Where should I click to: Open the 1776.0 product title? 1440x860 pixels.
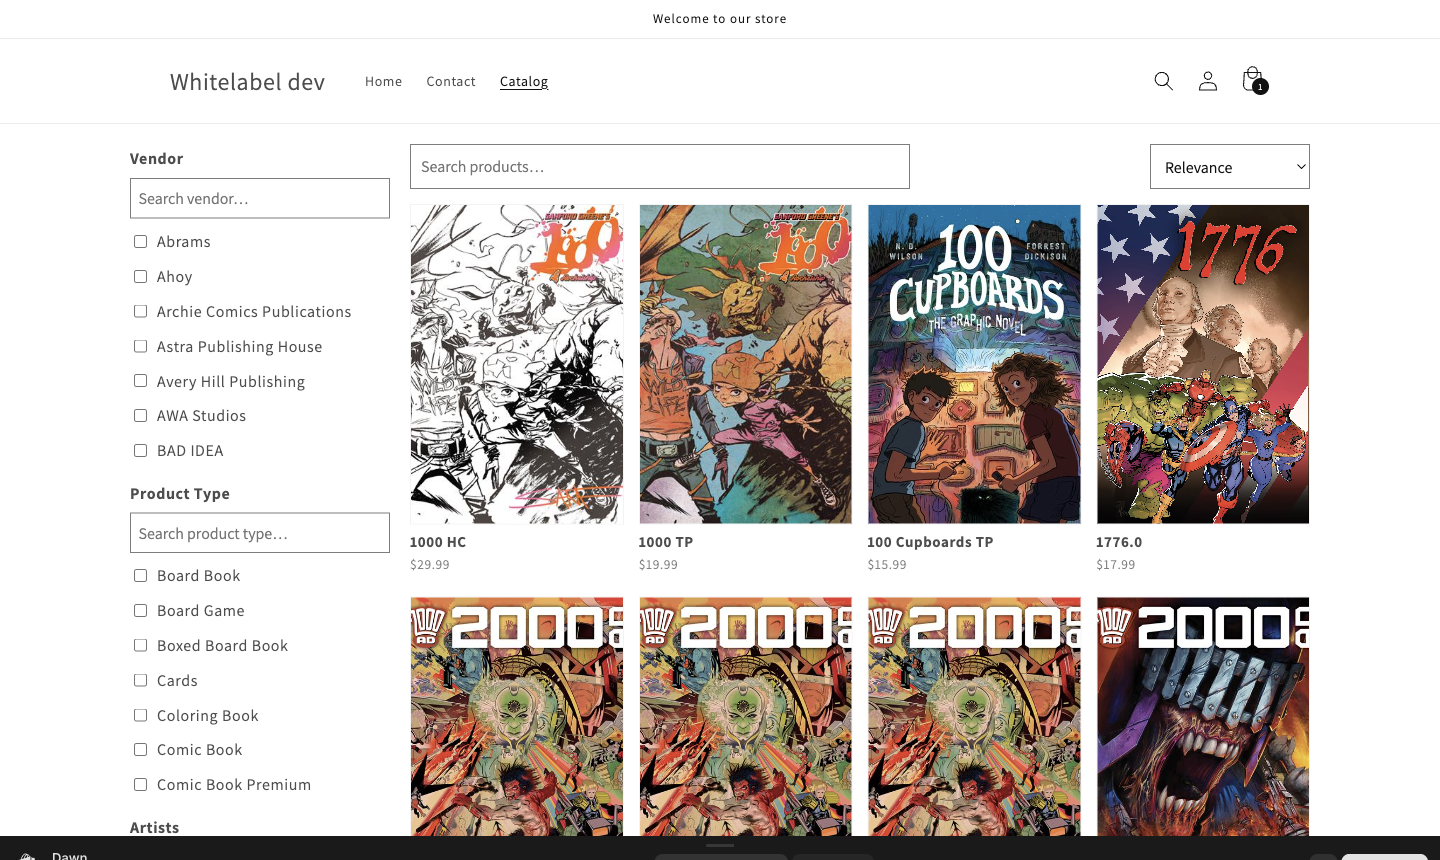pyautogui.click(x=1119, y=542)
